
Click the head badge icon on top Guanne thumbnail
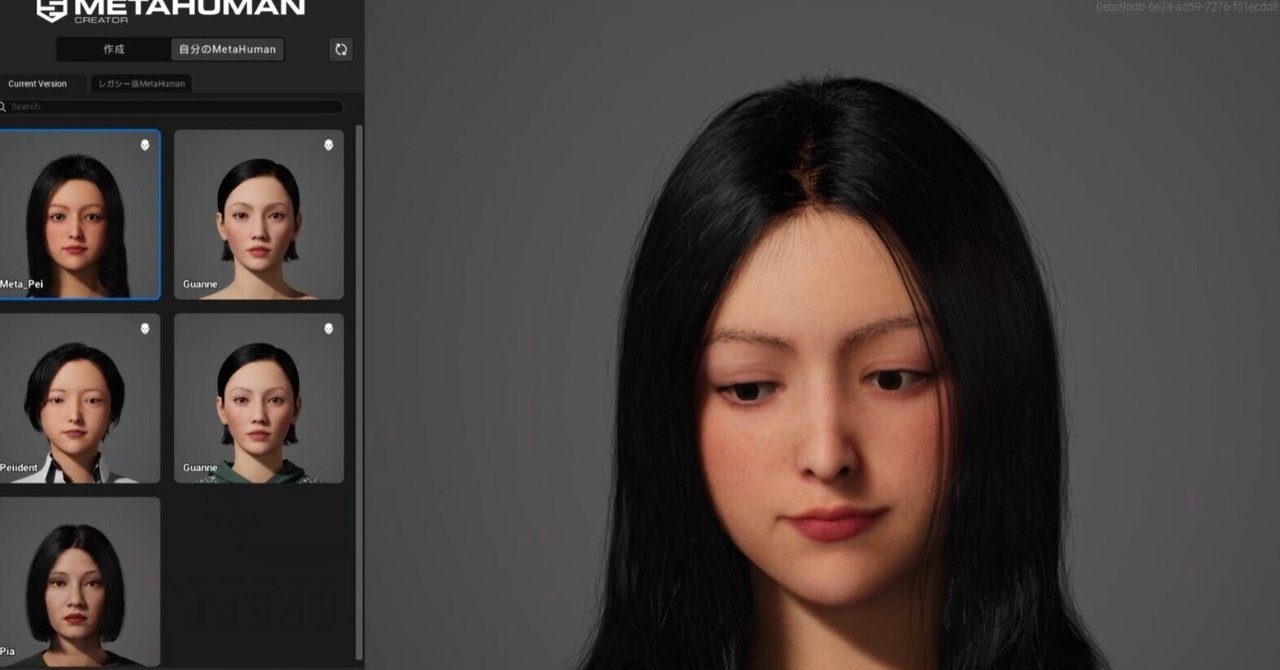[x=328, y=145]
